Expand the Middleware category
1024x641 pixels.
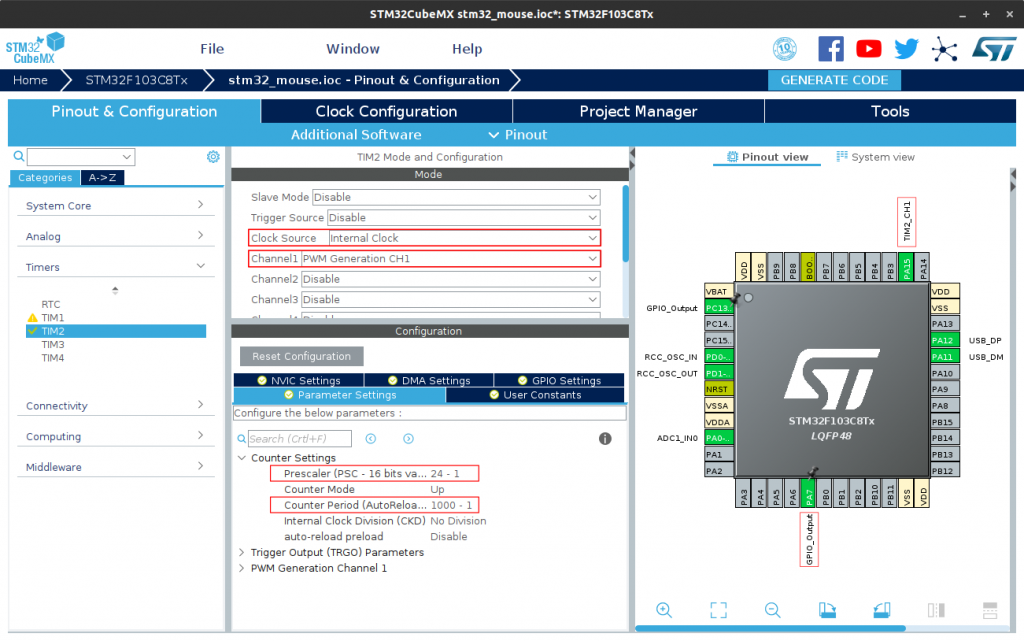[116, 467]
